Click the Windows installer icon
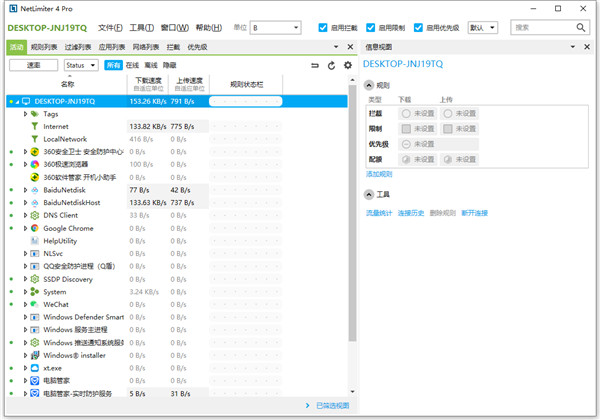This screenshot has height=420, width=600. [35, 355]
